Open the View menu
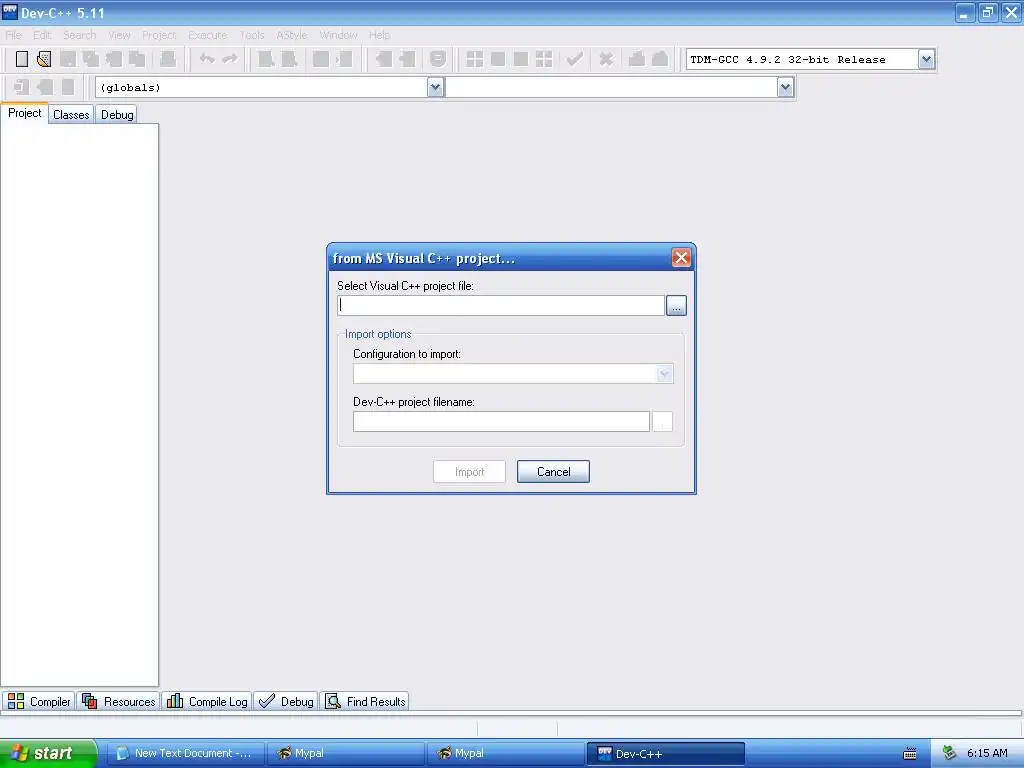1024x768 pixels. click(x=120, y=35)
